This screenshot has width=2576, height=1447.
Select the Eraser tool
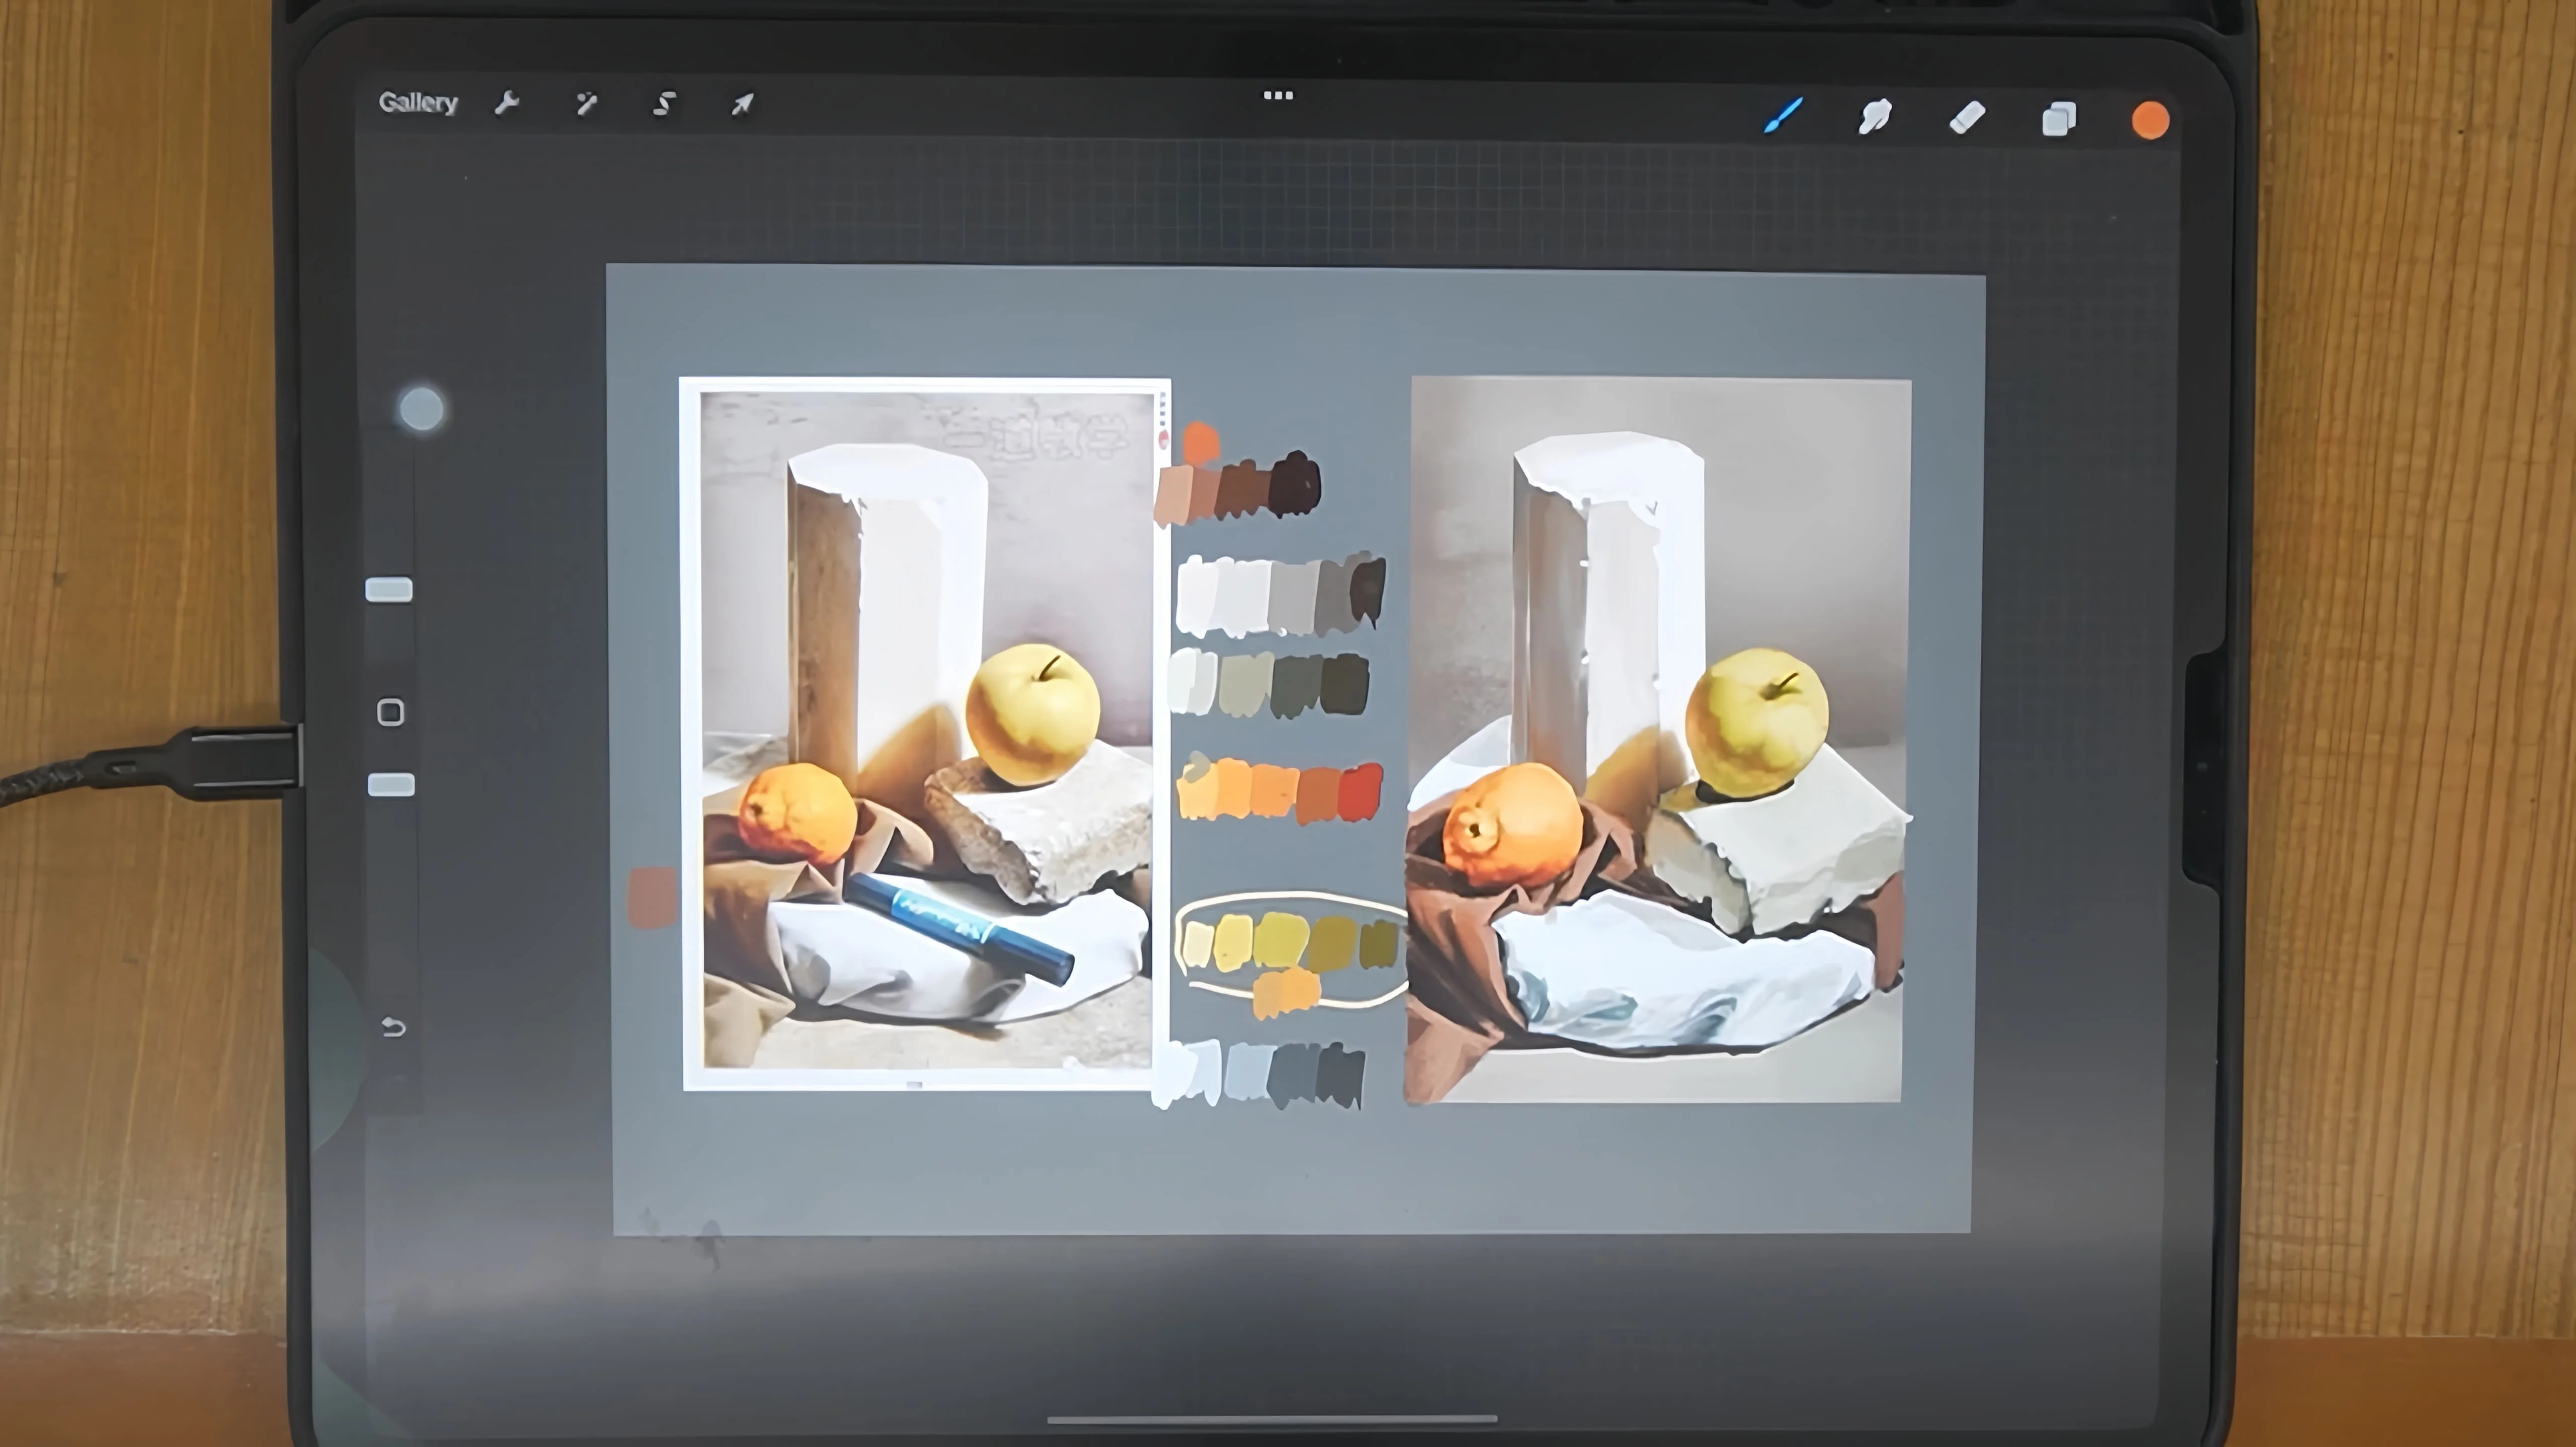1967,118
